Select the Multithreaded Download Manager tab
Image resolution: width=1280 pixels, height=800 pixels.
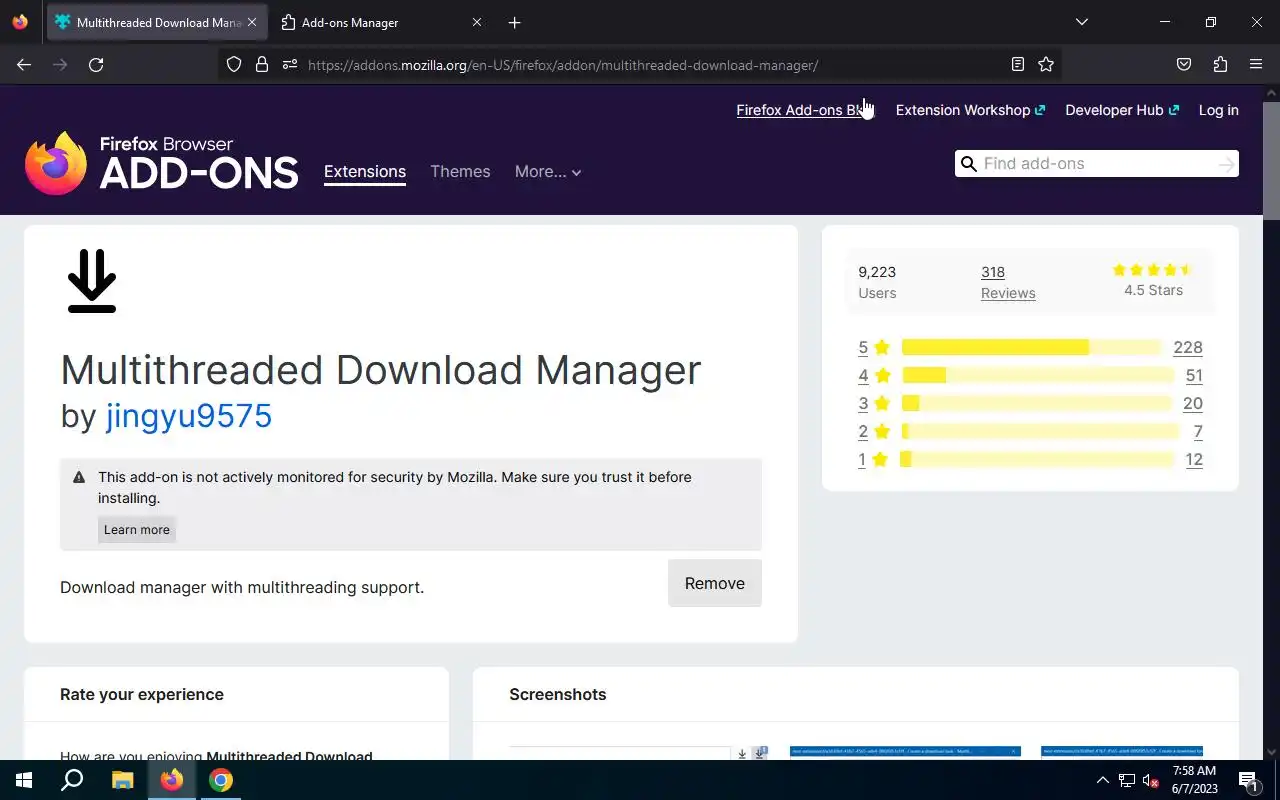(155, 22)
